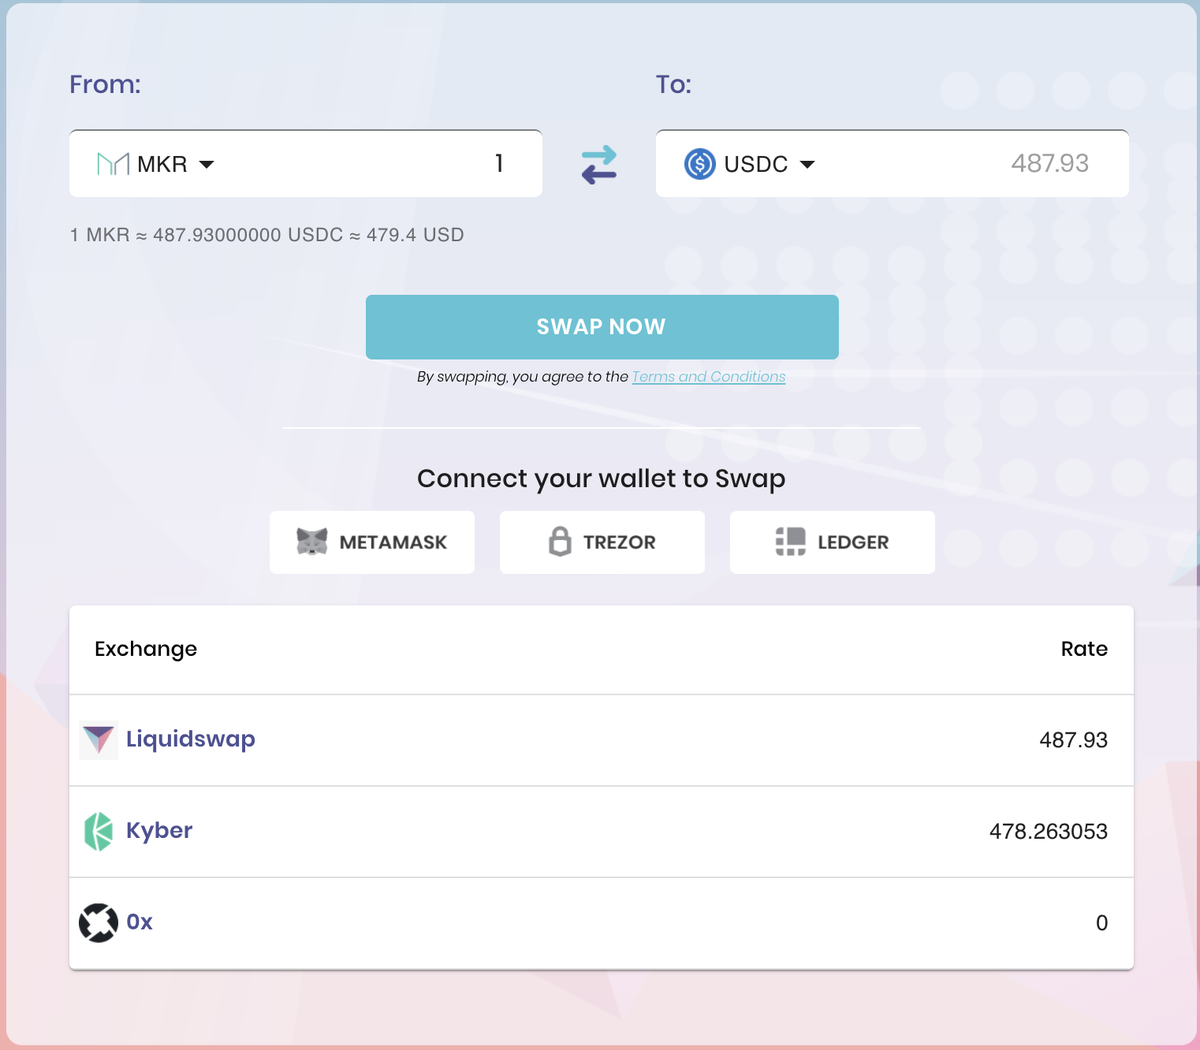Open the Kyber exchange link
1200x1050 pixels.
159,830
